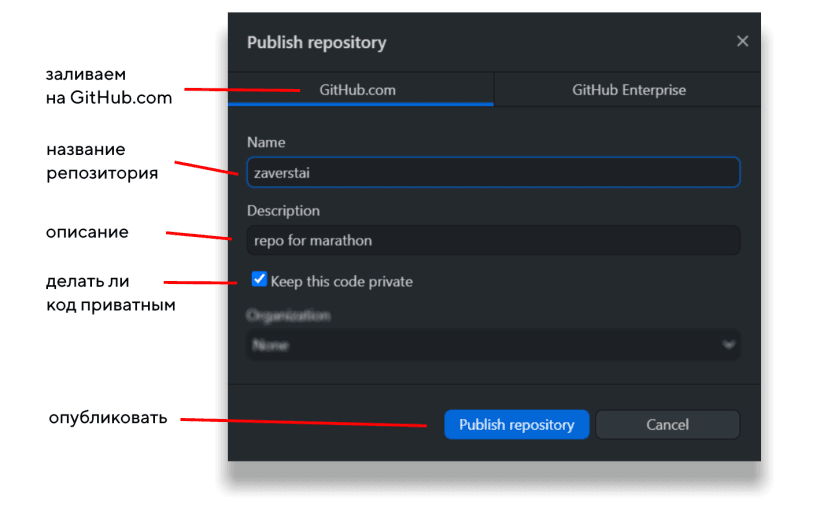
Task: Click the Description field with repo for marathon
Action: pos(493,240)
